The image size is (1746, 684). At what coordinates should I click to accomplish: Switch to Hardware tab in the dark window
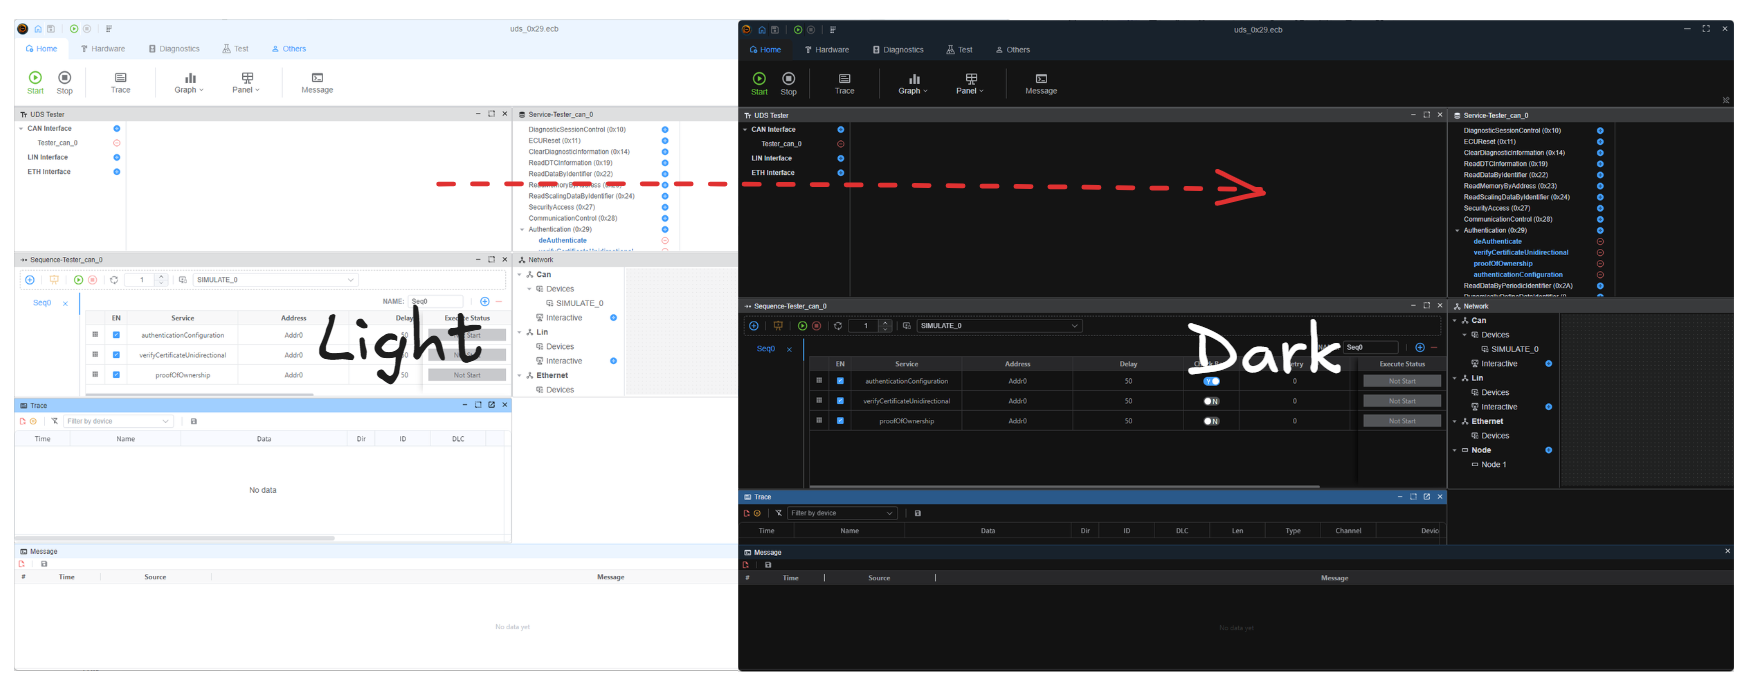click(827, 50)
